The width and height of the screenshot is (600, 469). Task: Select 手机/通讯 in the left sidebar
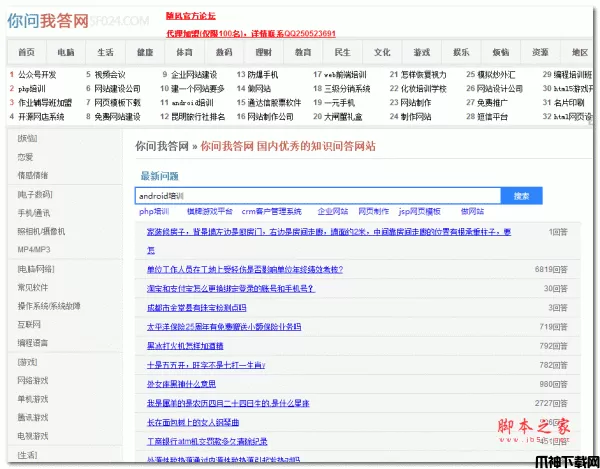[x=33, y=213]
